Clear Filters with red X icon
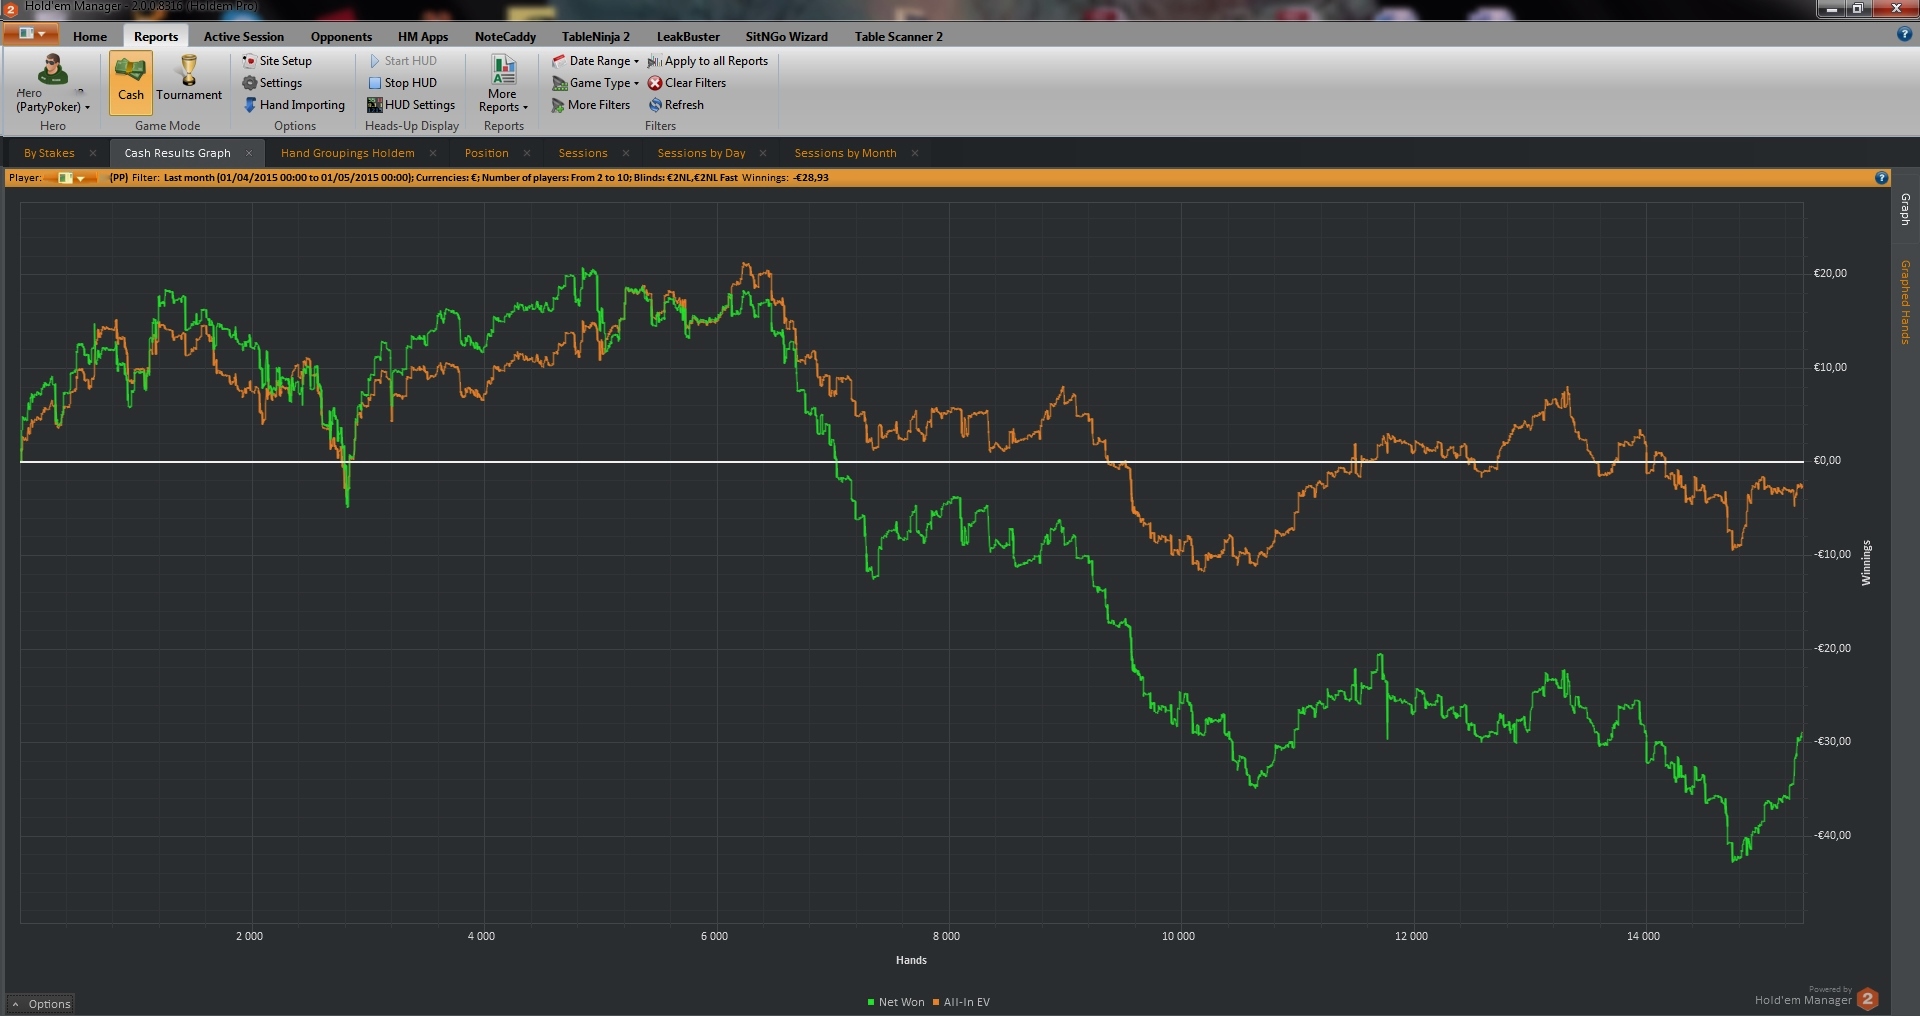This screenshot has height=1016, width=1920. (x=655, y=83)
